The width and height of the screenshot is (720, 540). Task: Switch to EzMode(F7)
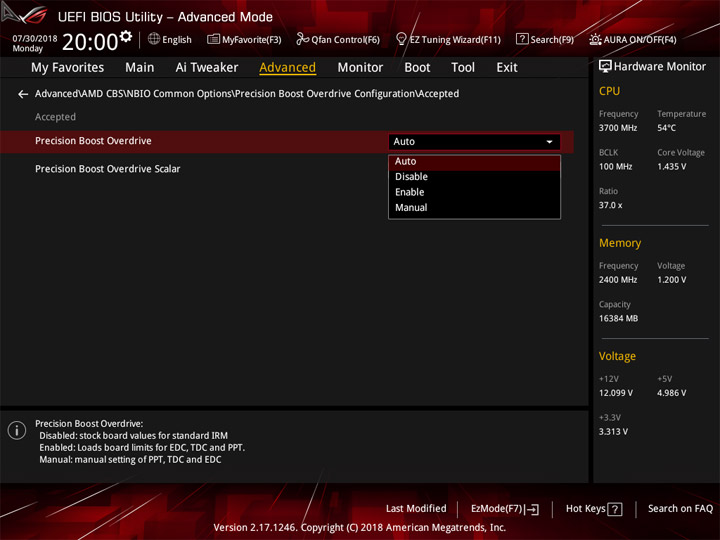point(505,509)
